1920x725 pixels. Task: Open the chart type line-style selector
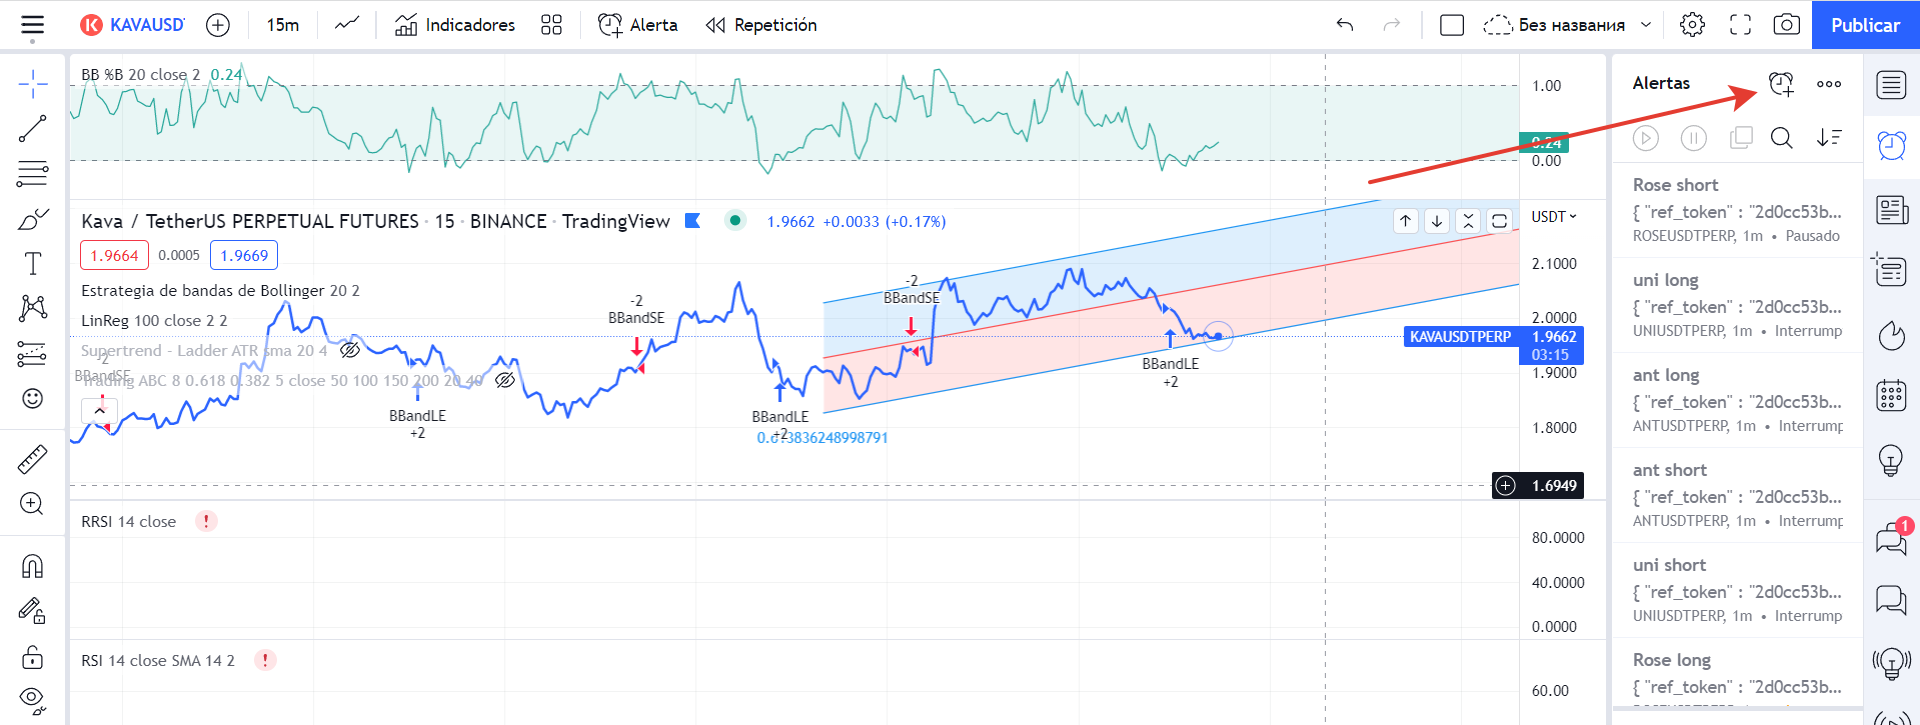click(x=347, y=25)
